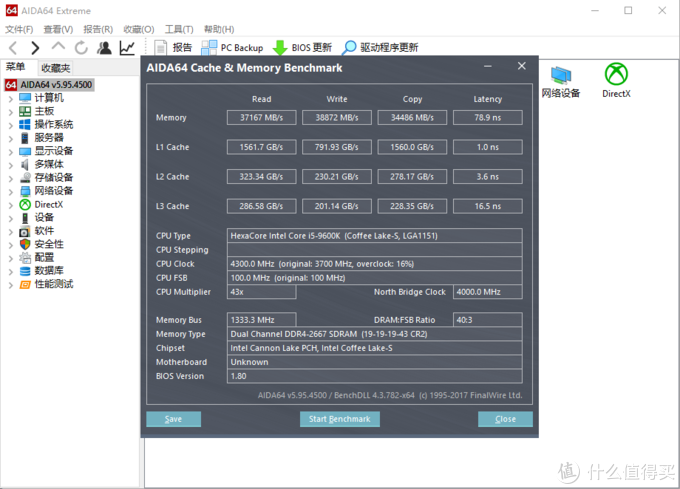Open the user/favorites person icon in toolbar

[105, 47]
